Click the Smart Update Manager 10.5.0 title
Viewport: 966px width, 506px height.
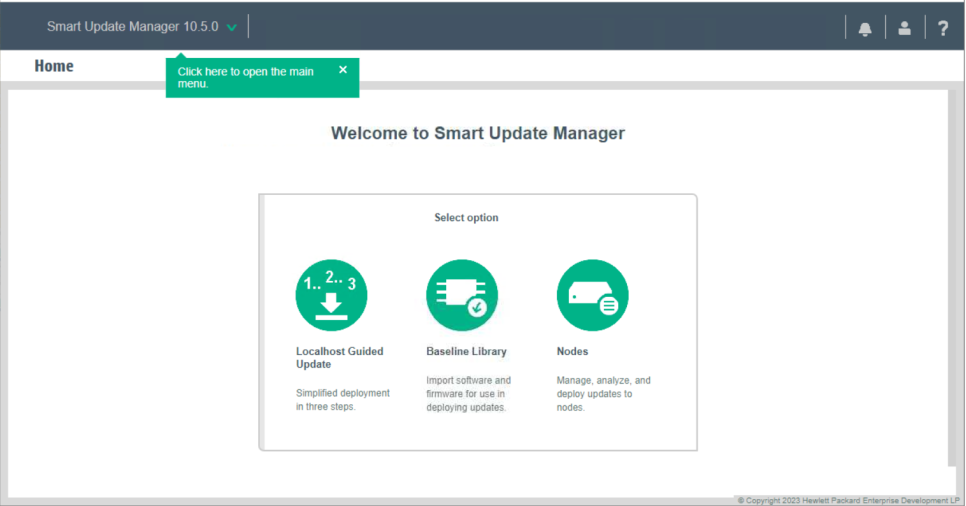click(132, 27)
